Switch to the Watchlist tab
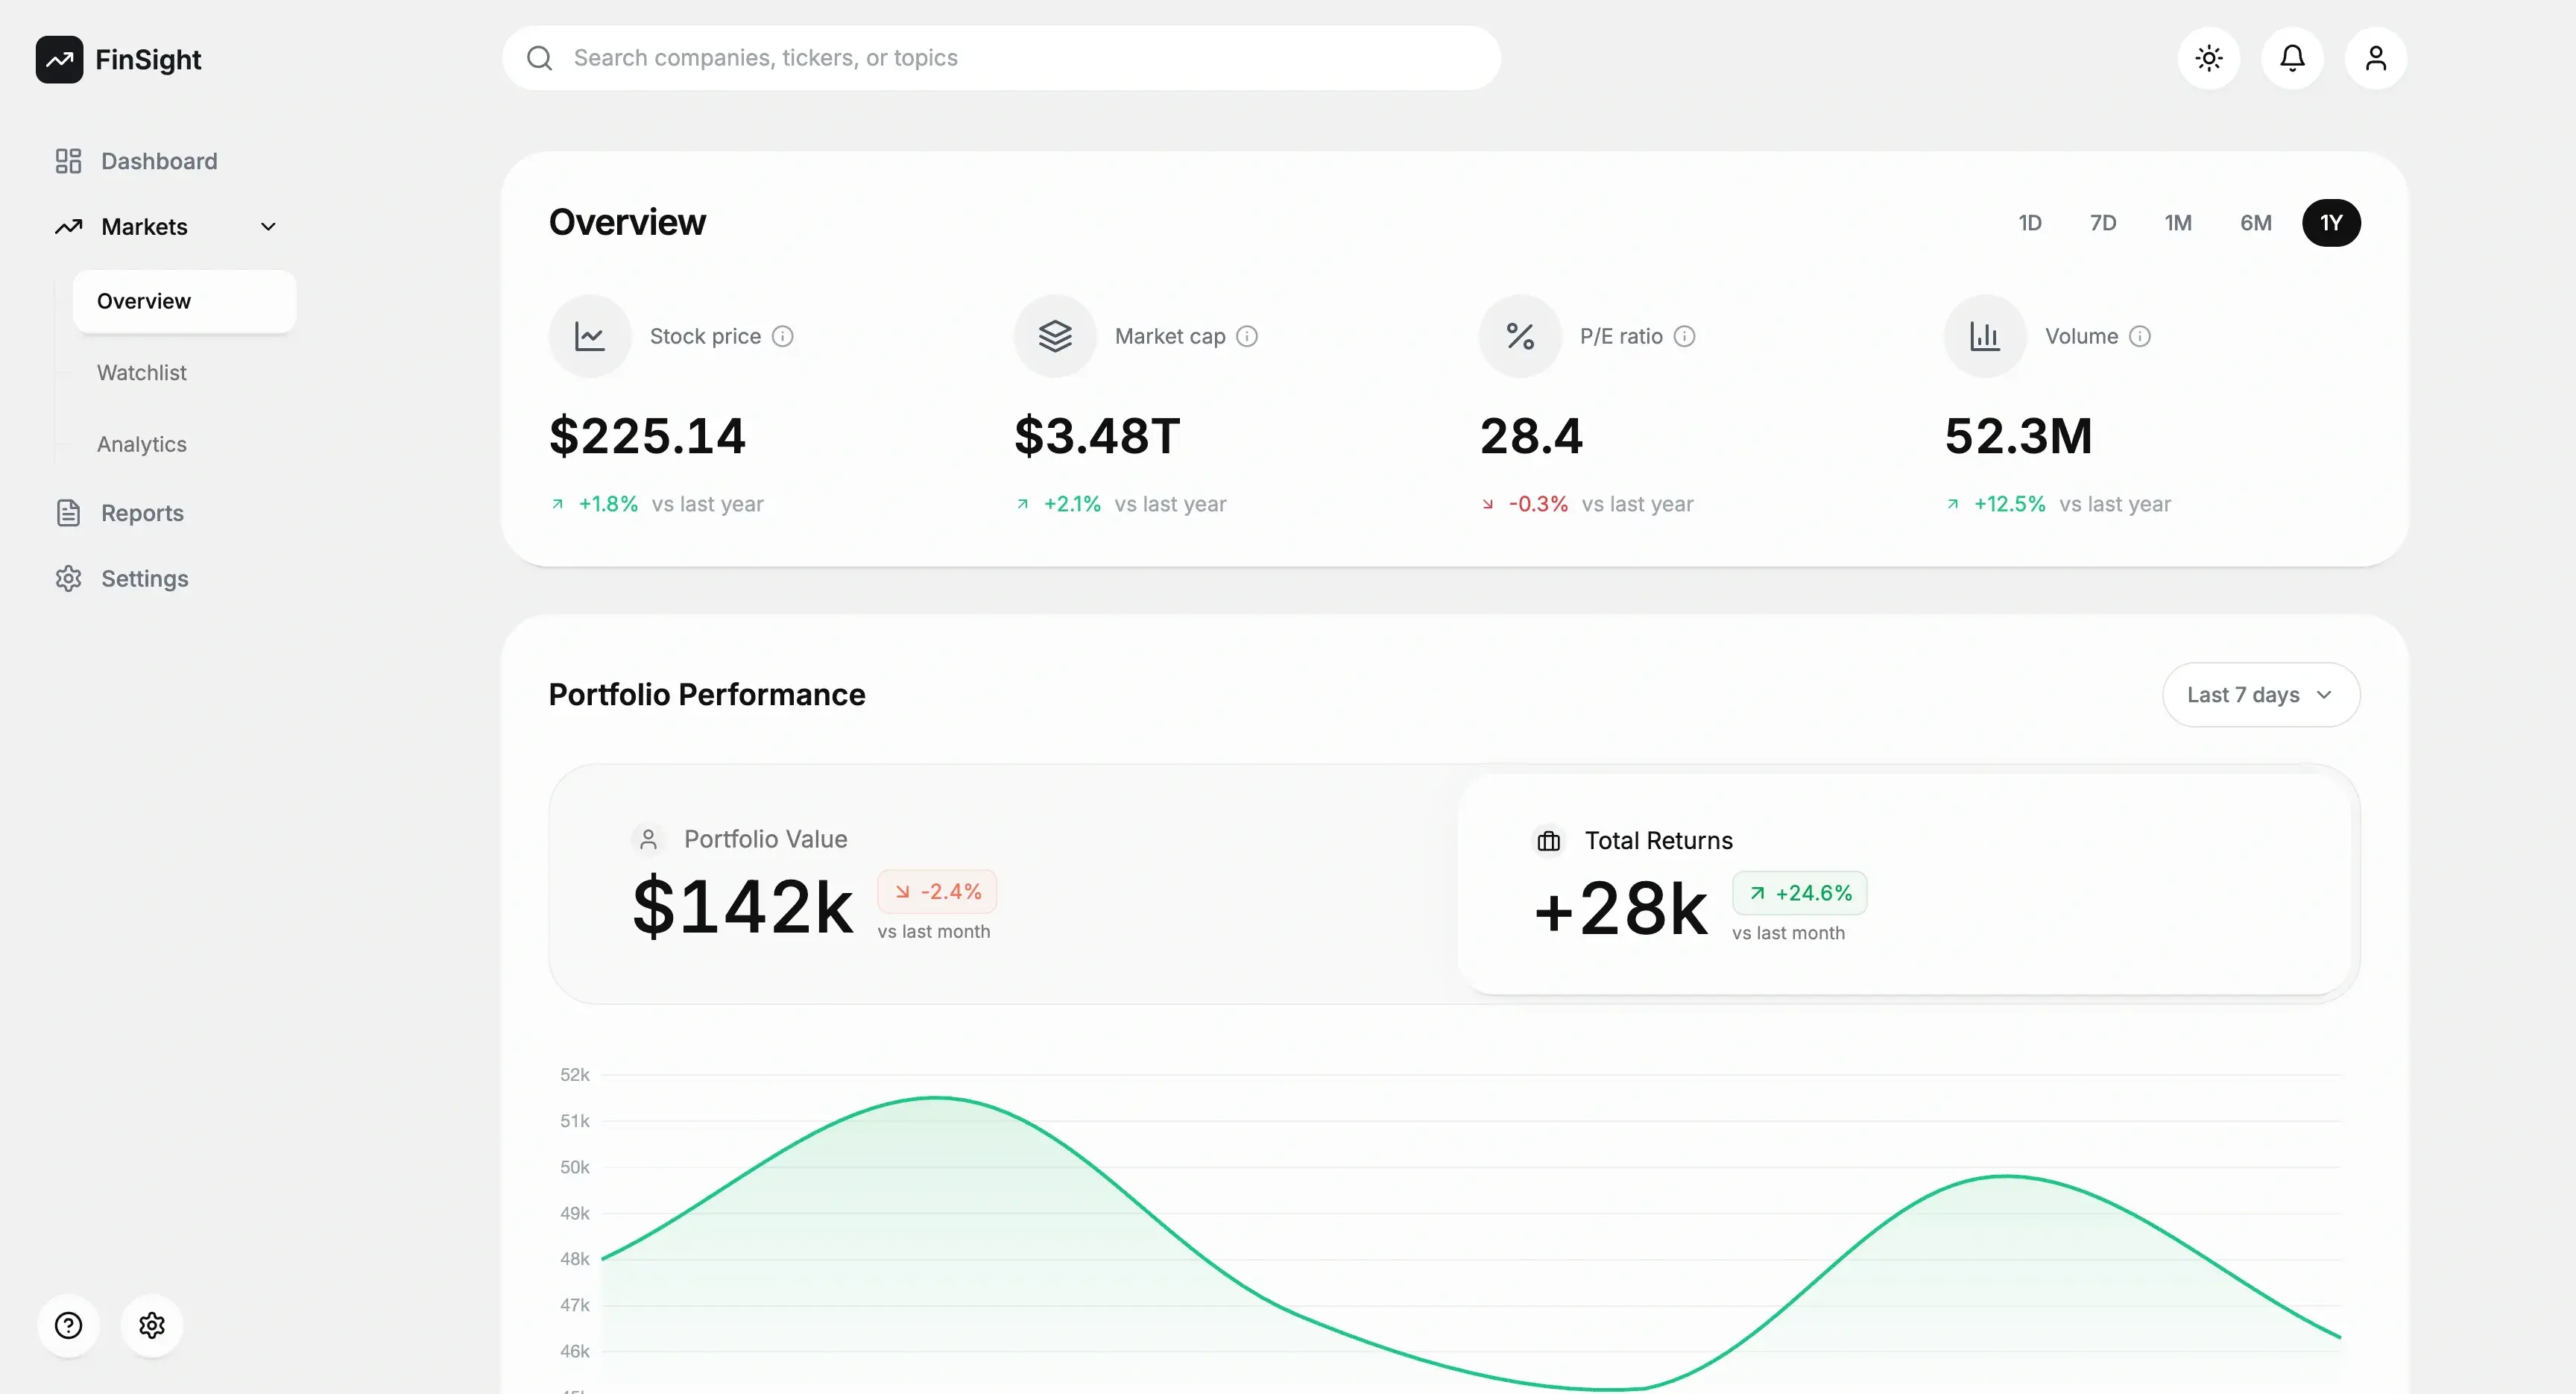Image resolution: width=2576 pixels, height=1394 pixels. point(142,372)
